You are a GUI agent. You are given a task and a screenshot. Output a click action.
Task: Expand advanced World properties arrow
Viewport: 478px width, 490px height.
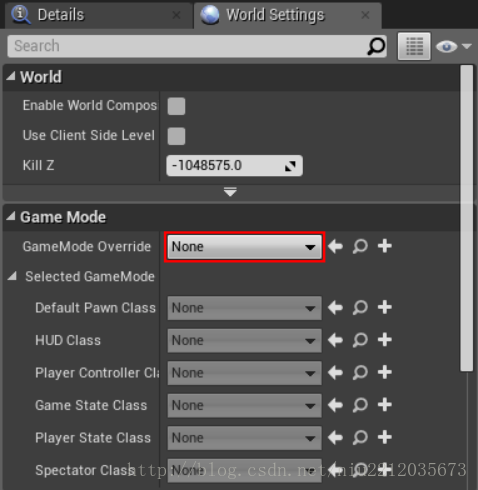click(230, 192)
